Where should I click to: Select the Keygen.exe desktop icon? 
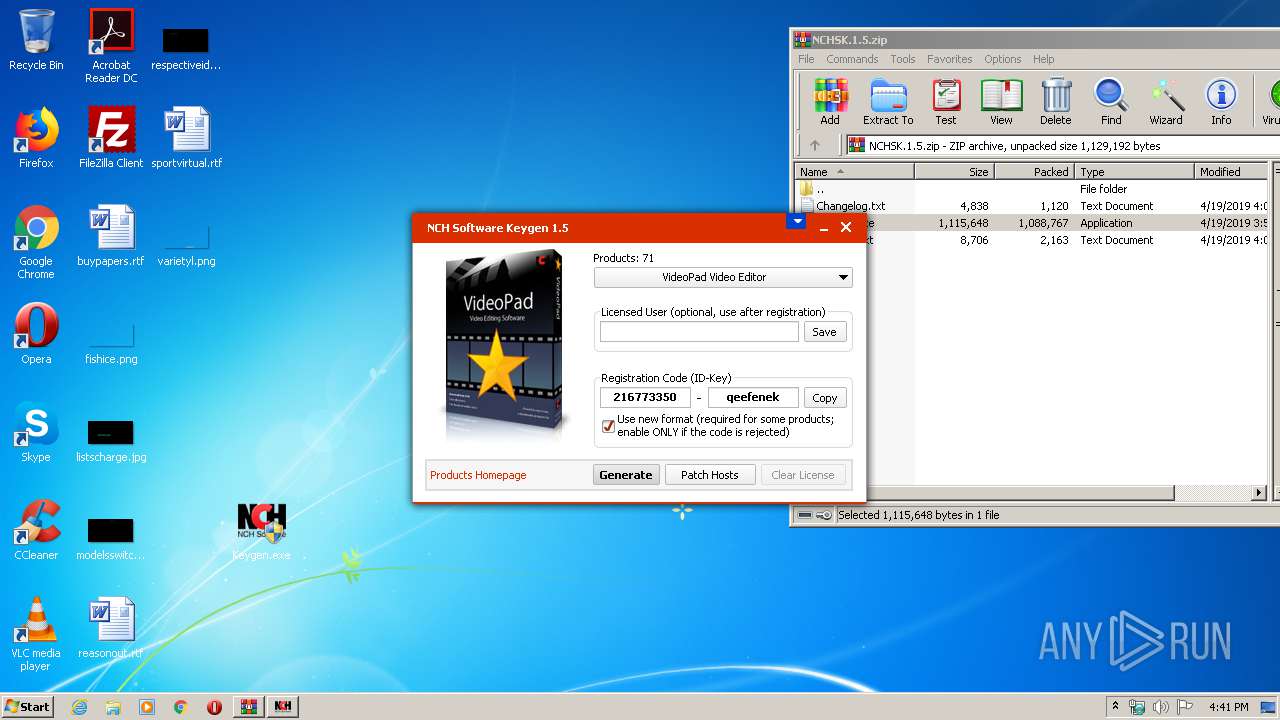262,531
